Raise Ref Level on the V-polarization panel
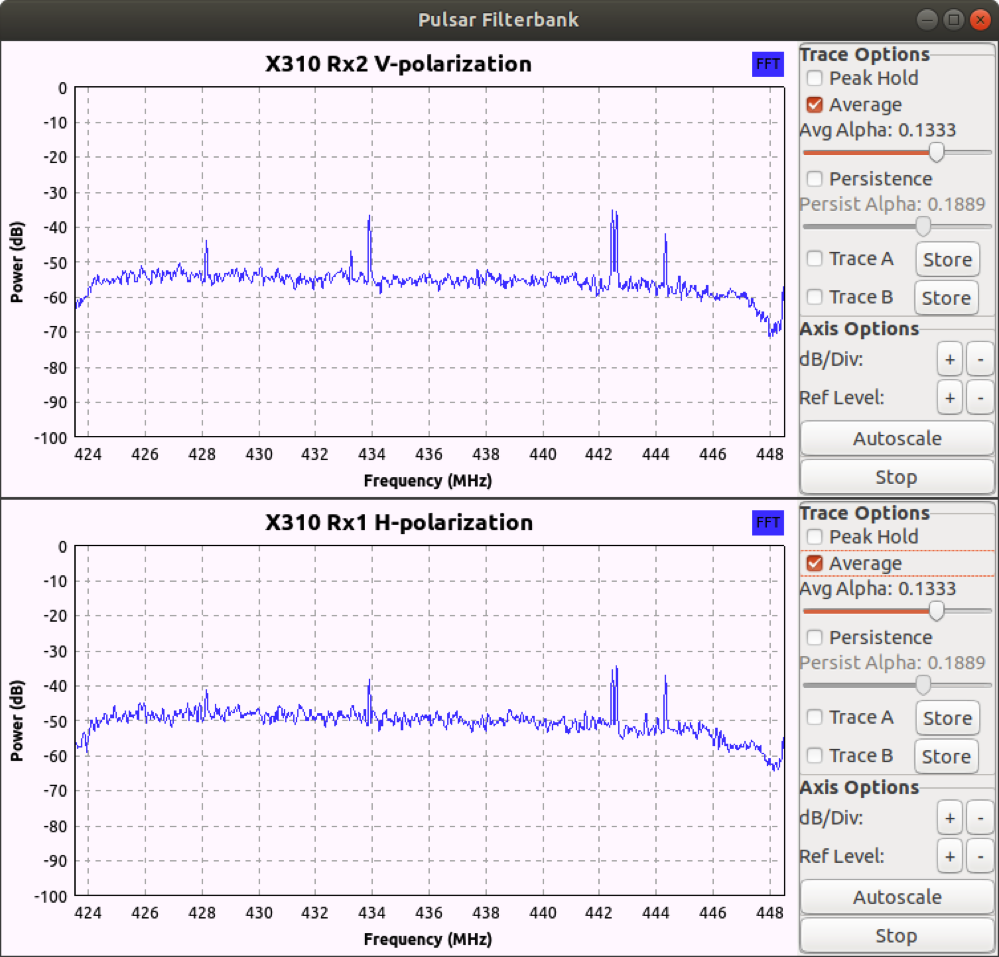Viewport: 999px width, 957px height. [950, 398]
